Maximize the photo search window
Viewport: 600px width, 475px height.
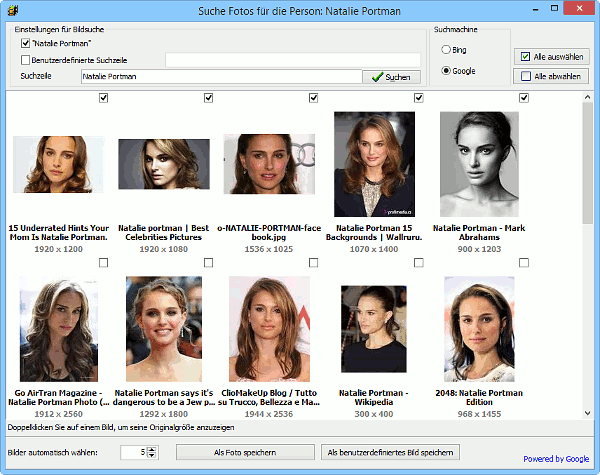click(x=554, y=8)
